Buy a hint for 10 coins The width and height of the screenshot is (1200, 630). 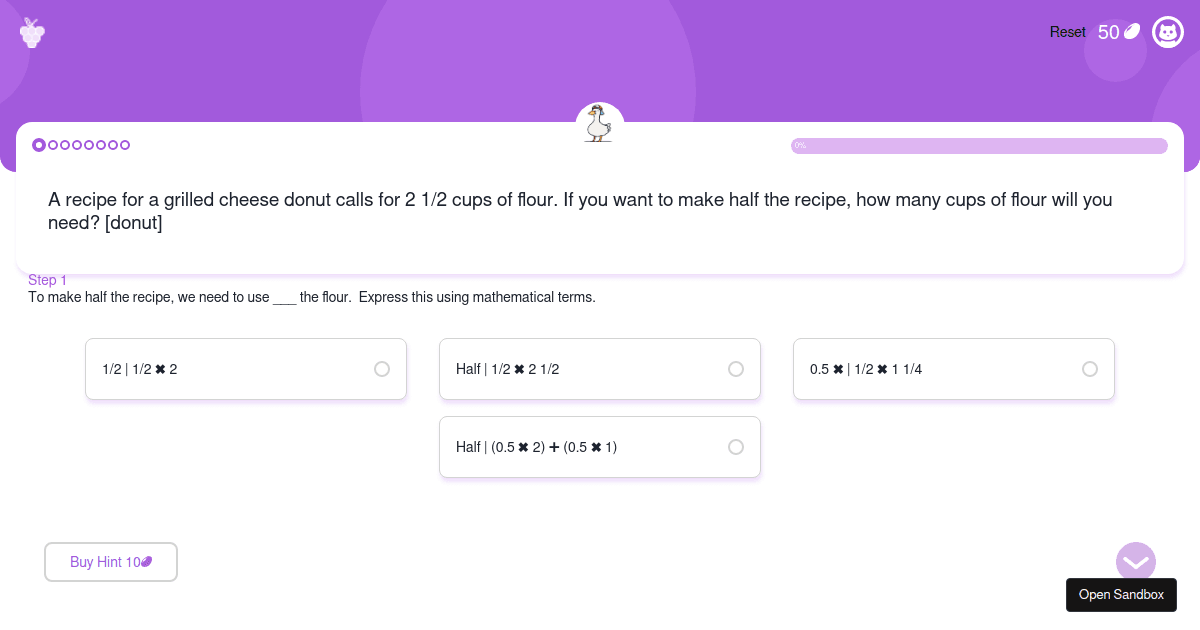110,562
